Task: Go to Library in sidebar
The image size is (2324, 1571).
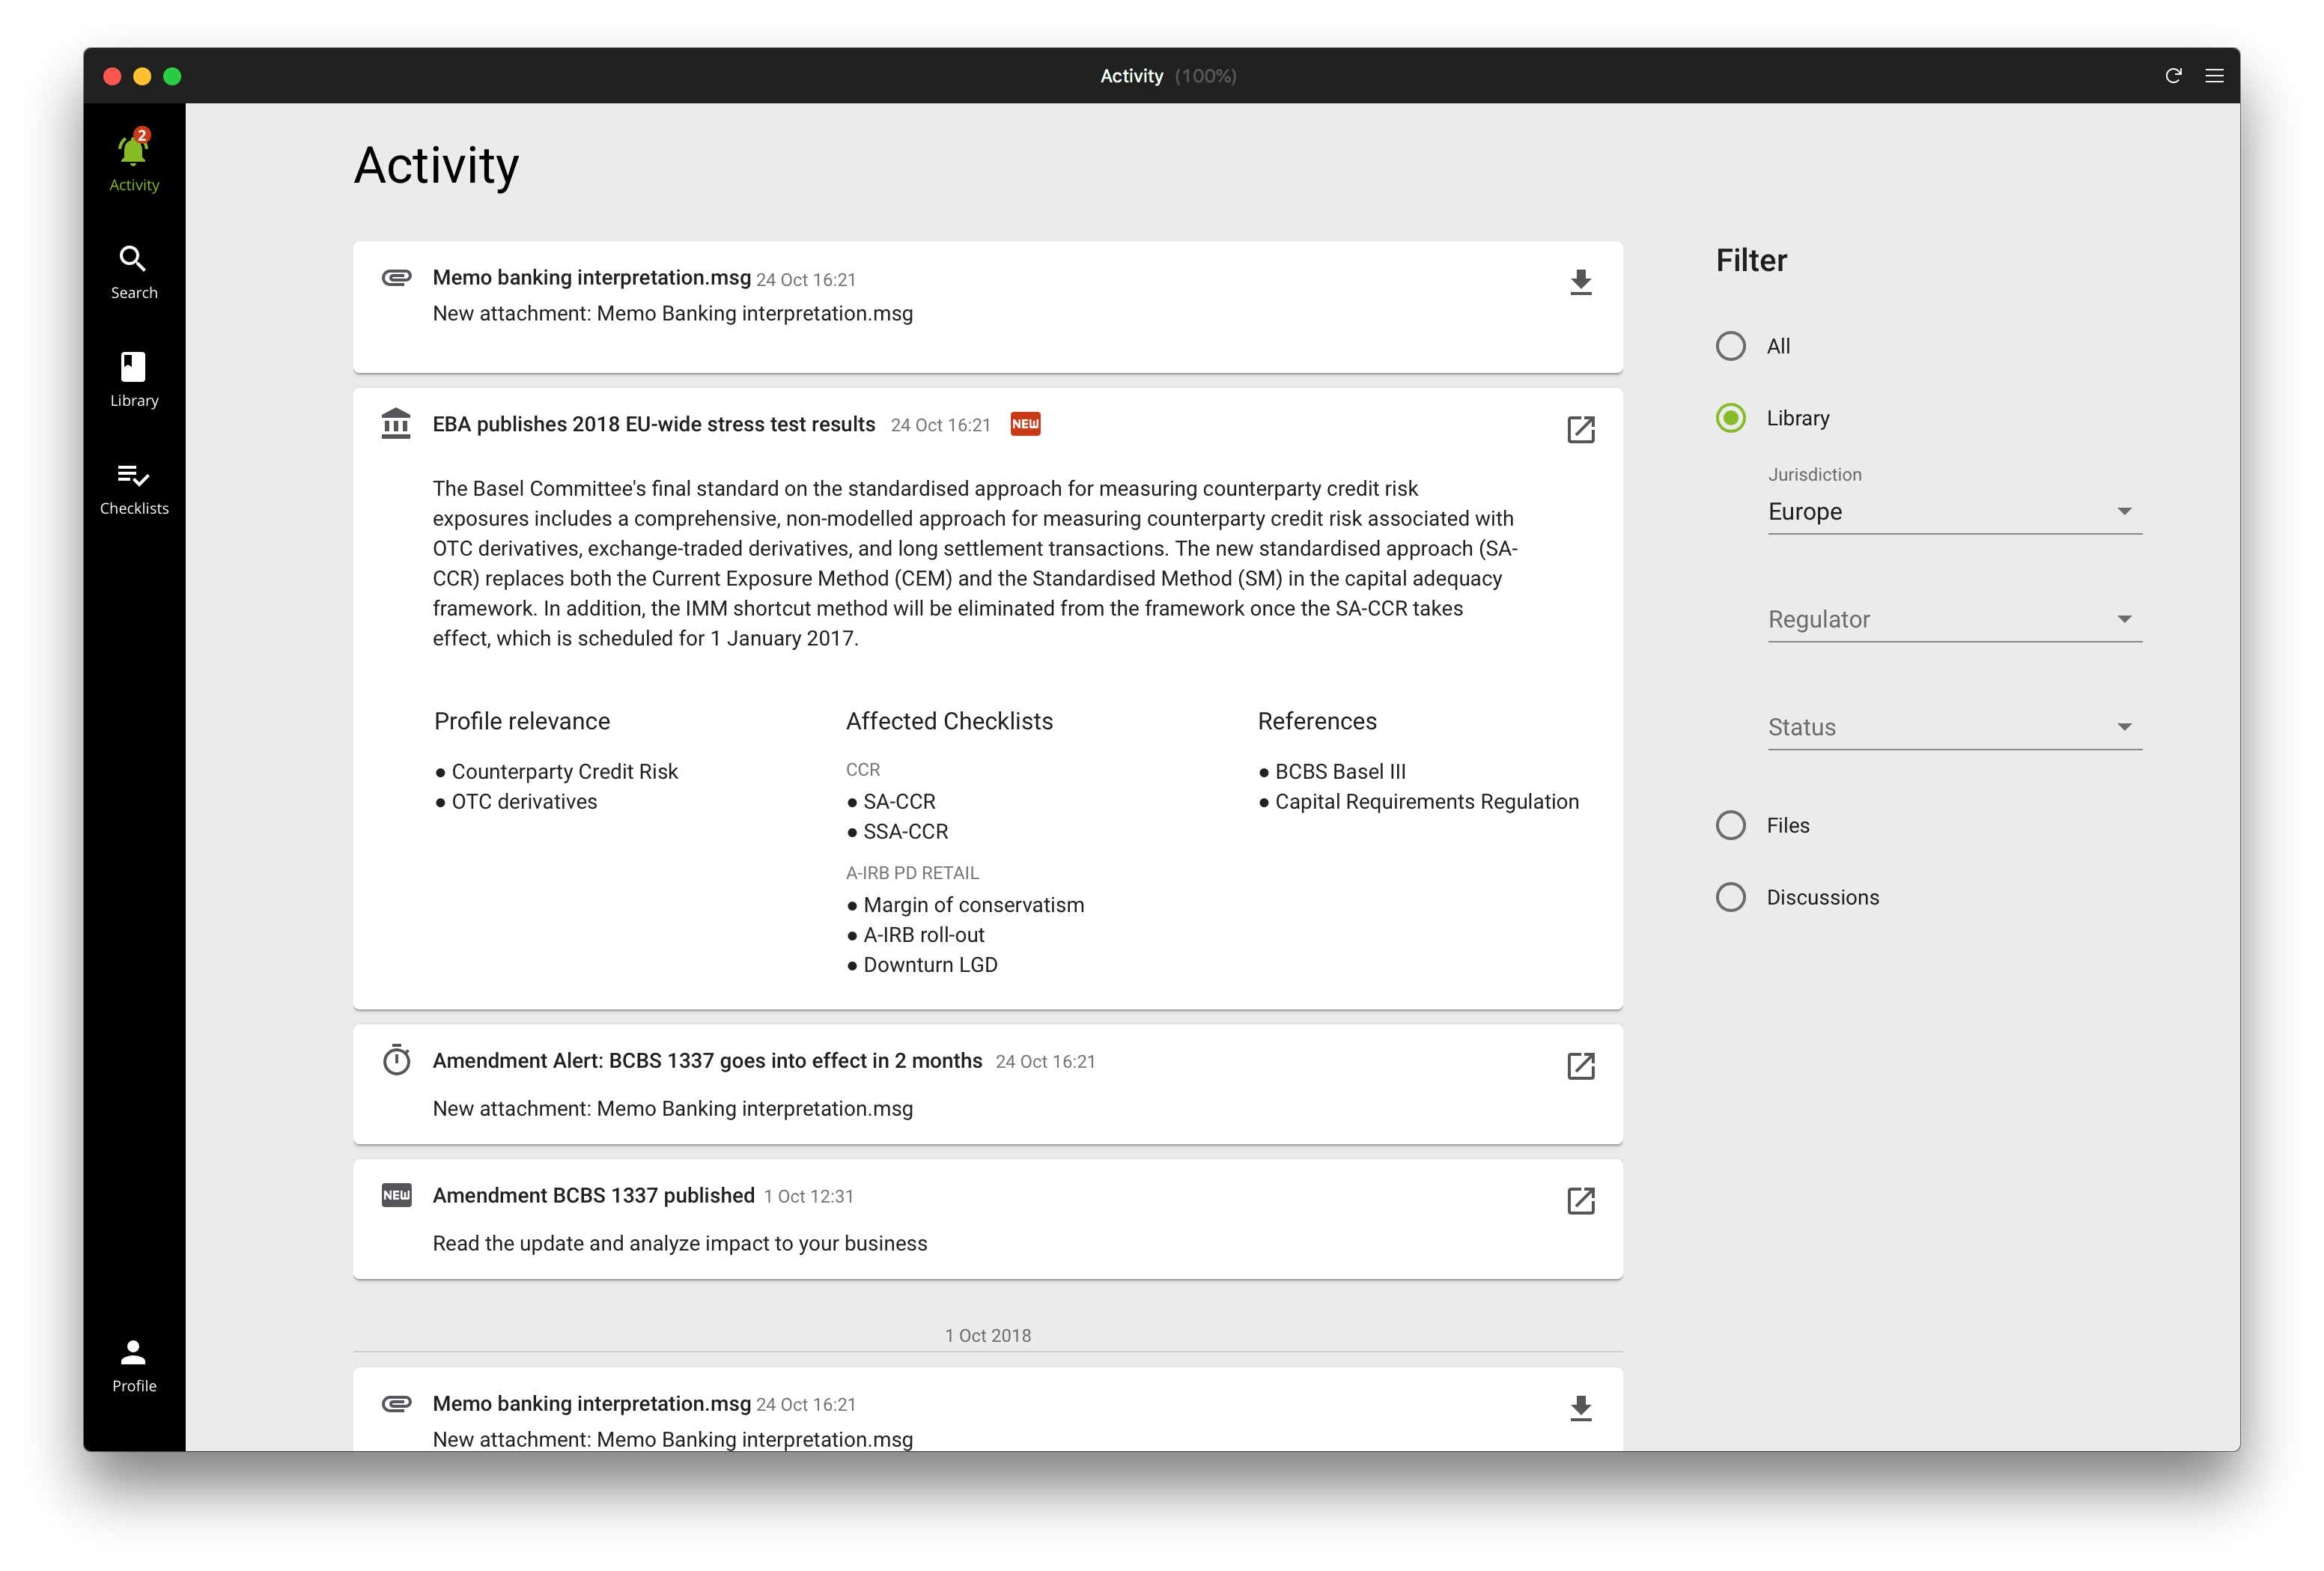Action: (133, 380)
